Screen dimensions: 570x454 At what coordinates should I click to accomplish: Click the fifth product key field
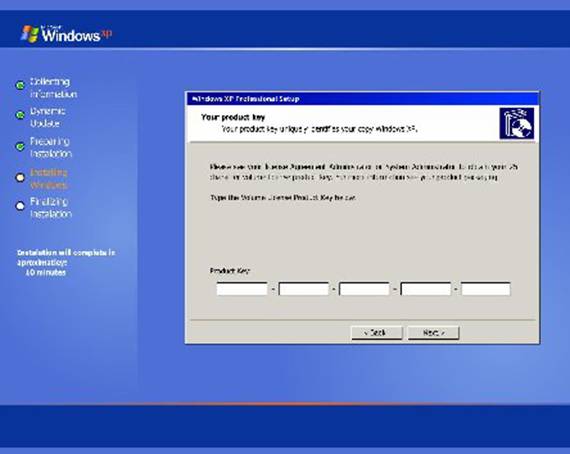[486, 289]
